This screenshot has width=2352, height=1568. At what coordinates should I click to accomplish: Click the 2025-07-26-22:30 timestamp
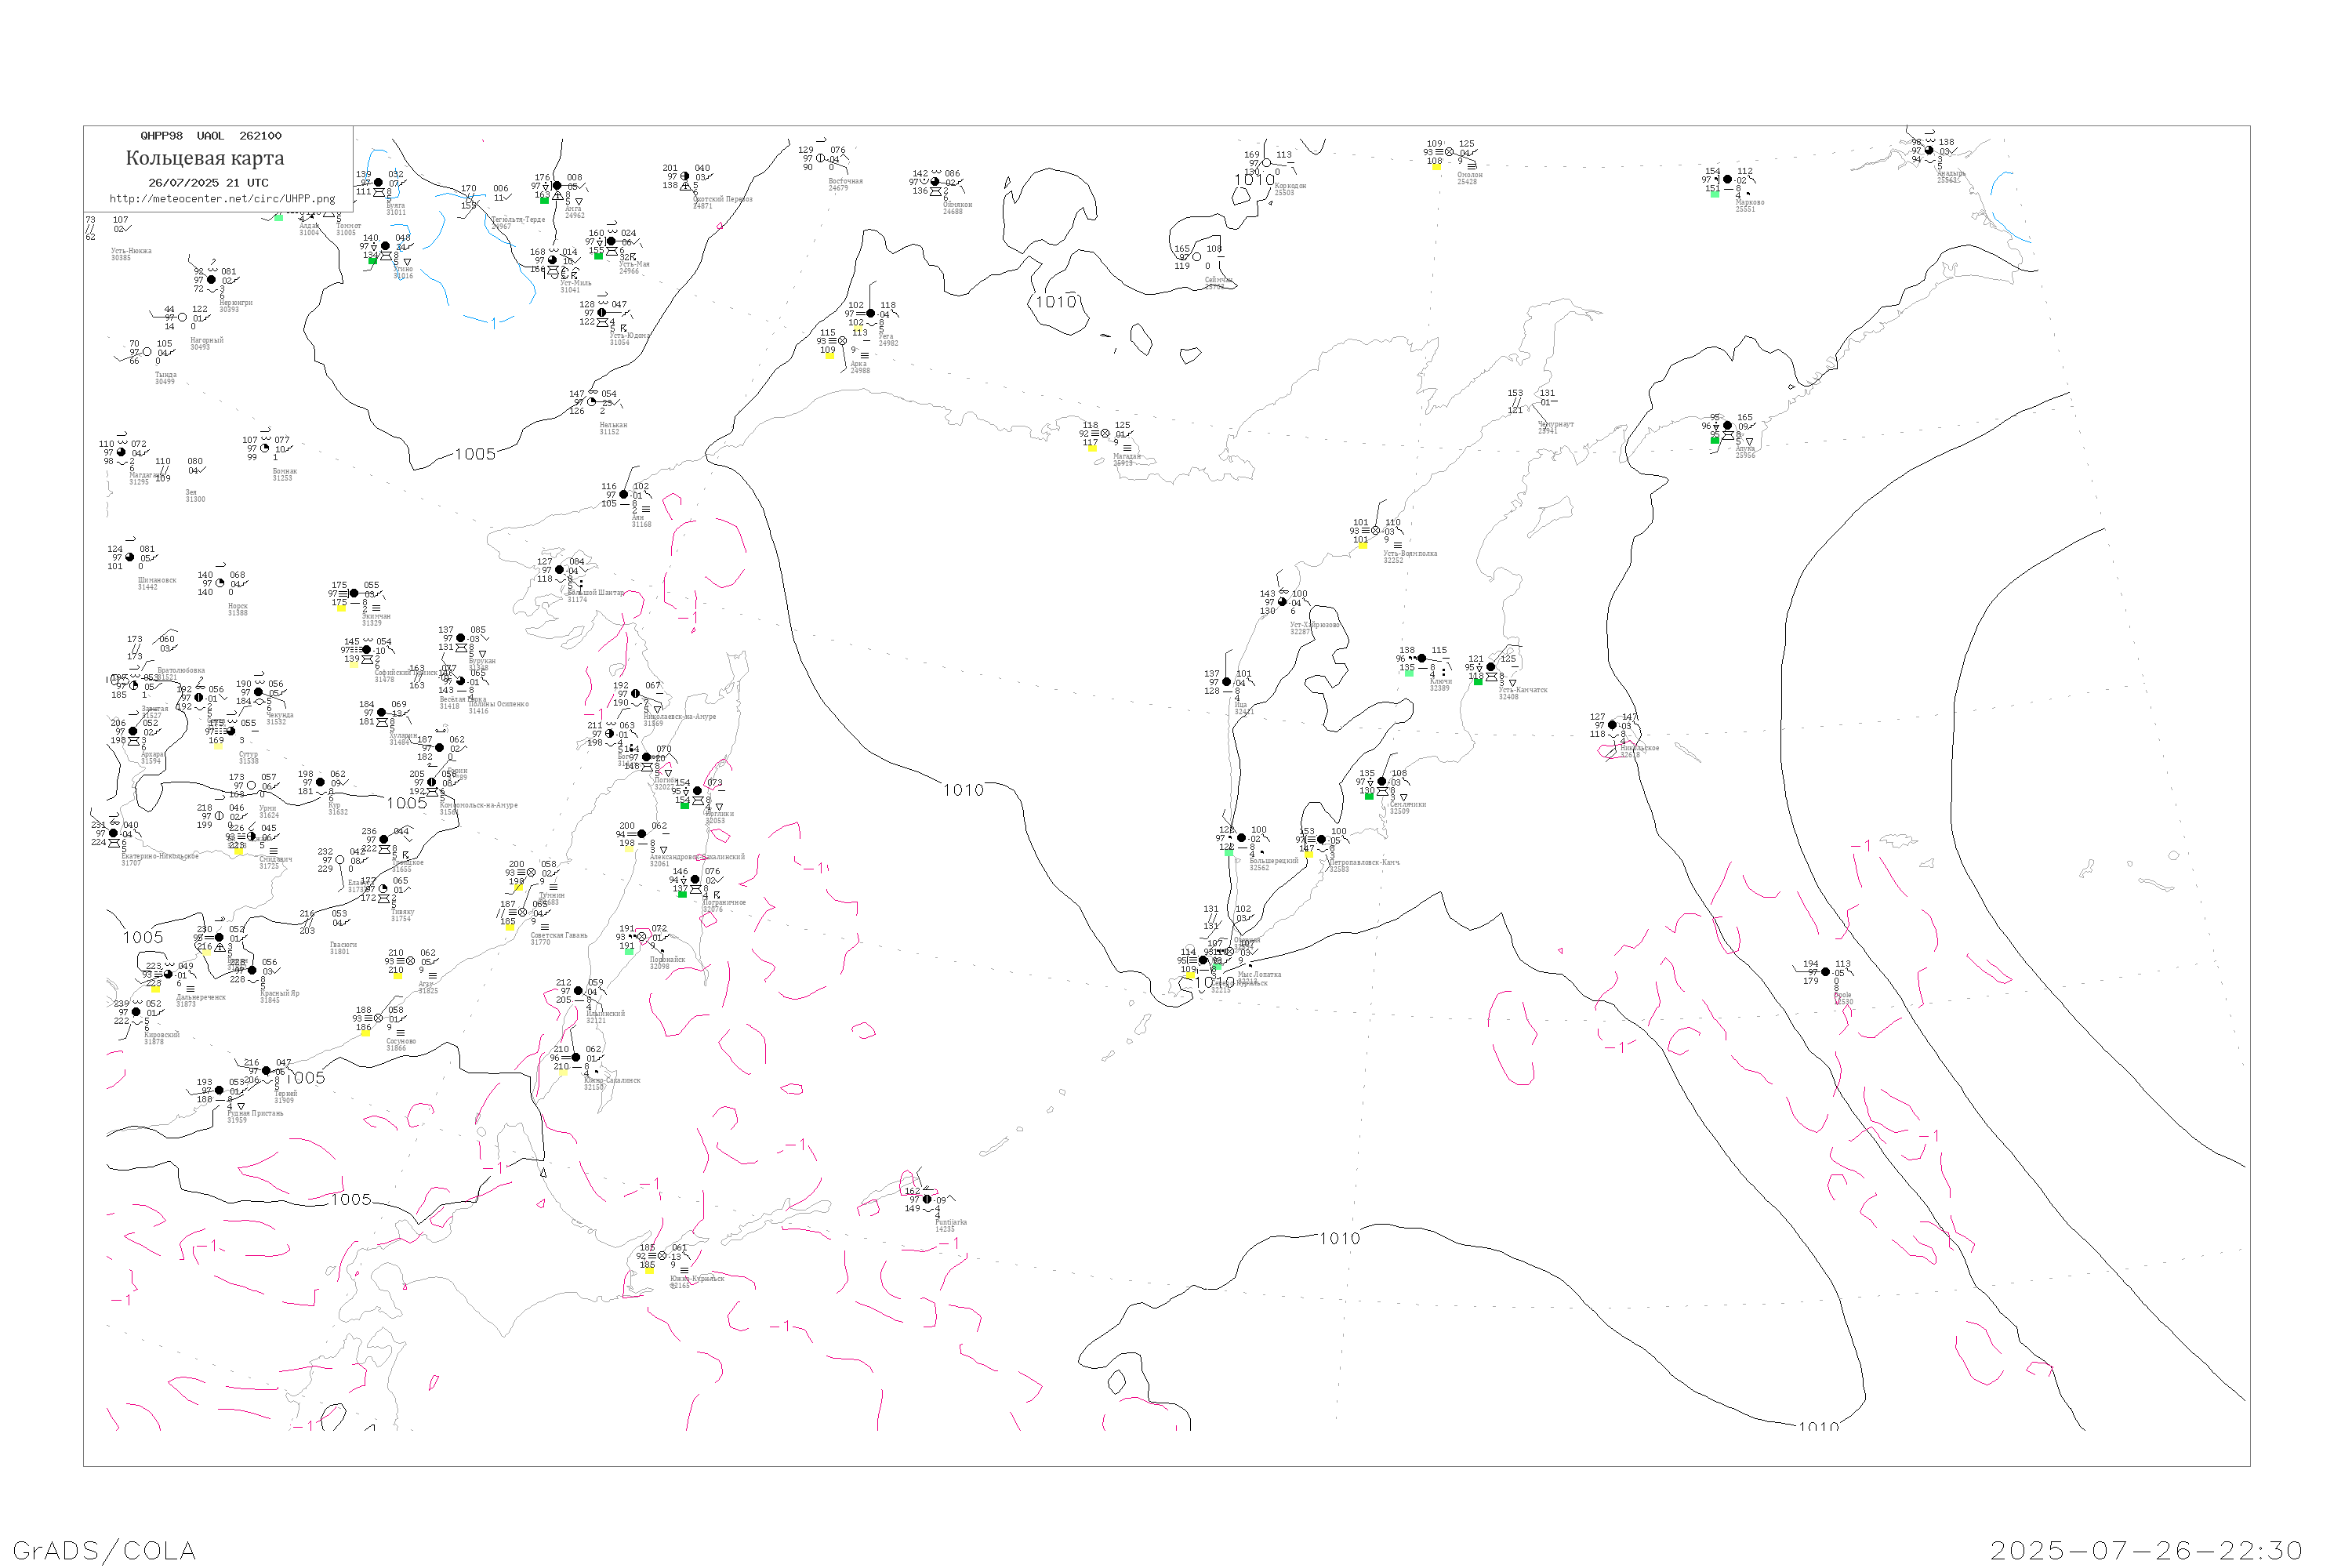tap(2147, 1550)
